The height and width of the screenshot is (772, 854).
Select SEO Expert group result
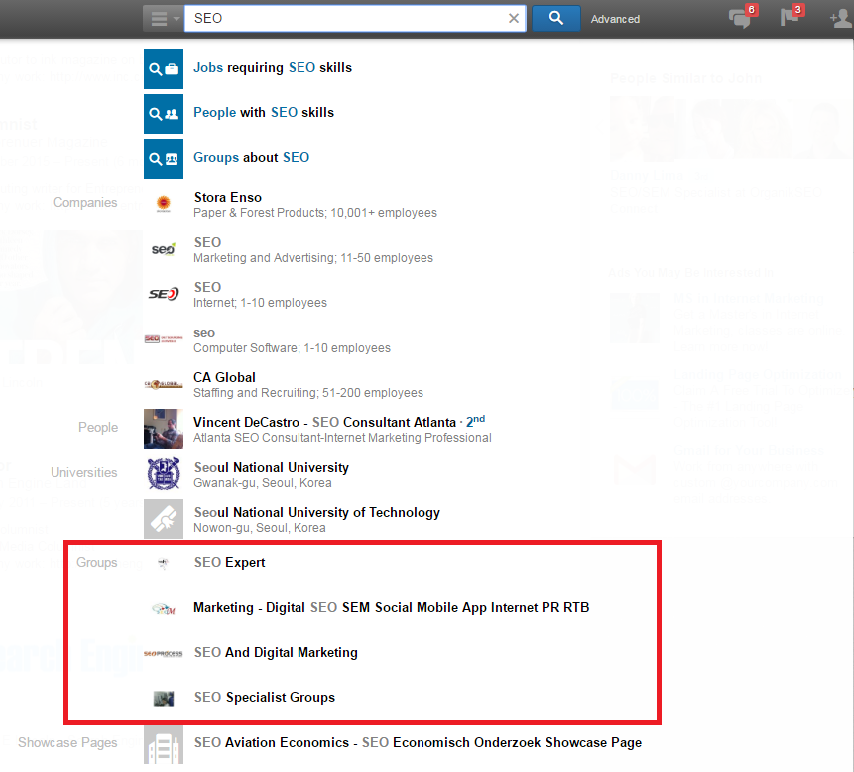(229, 562)
